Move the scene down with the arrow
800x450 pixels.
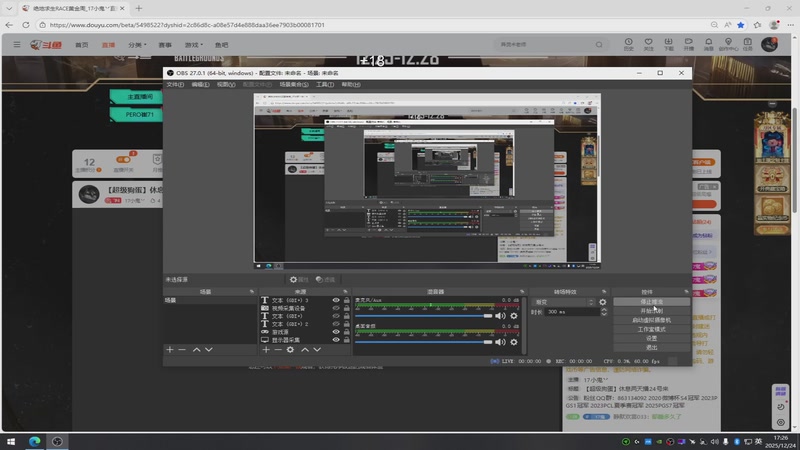pos(209,349)
